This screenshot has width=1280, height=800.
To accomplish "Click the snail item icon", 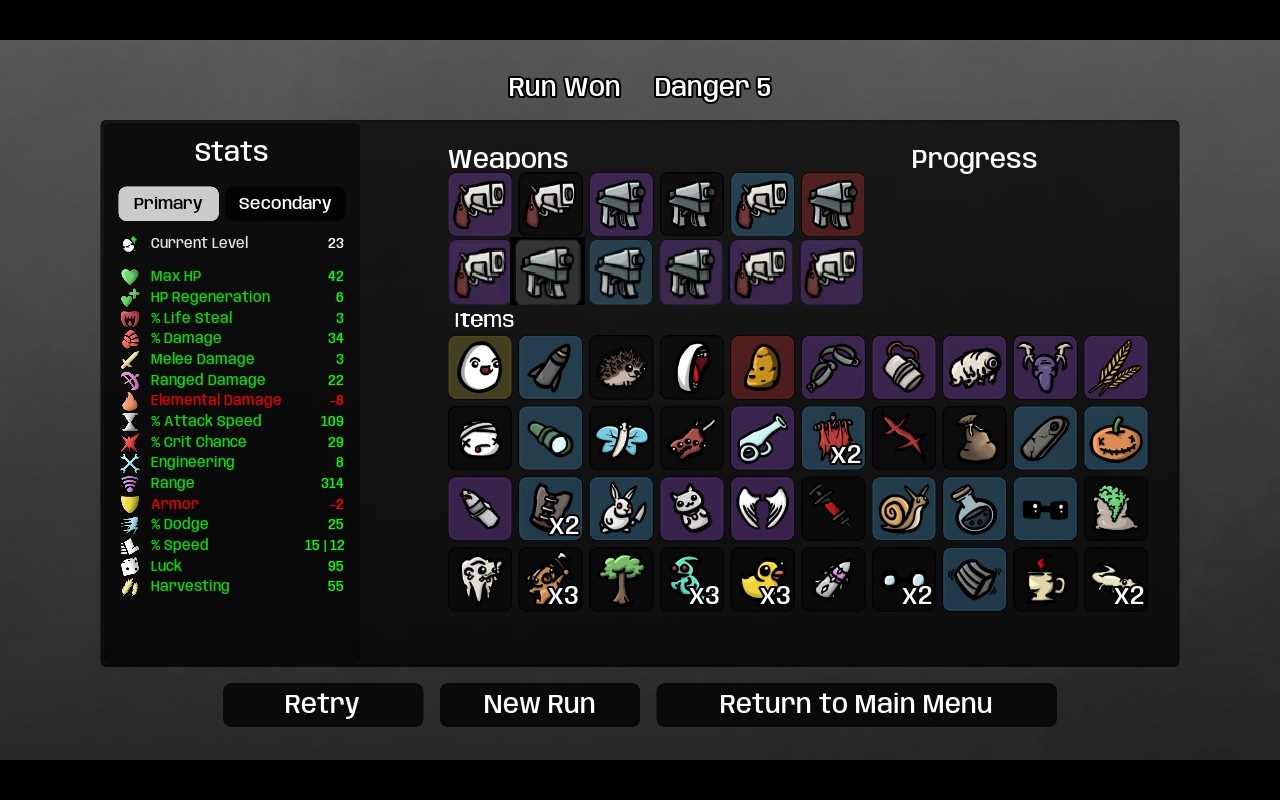I will click(x=904, y=509).
